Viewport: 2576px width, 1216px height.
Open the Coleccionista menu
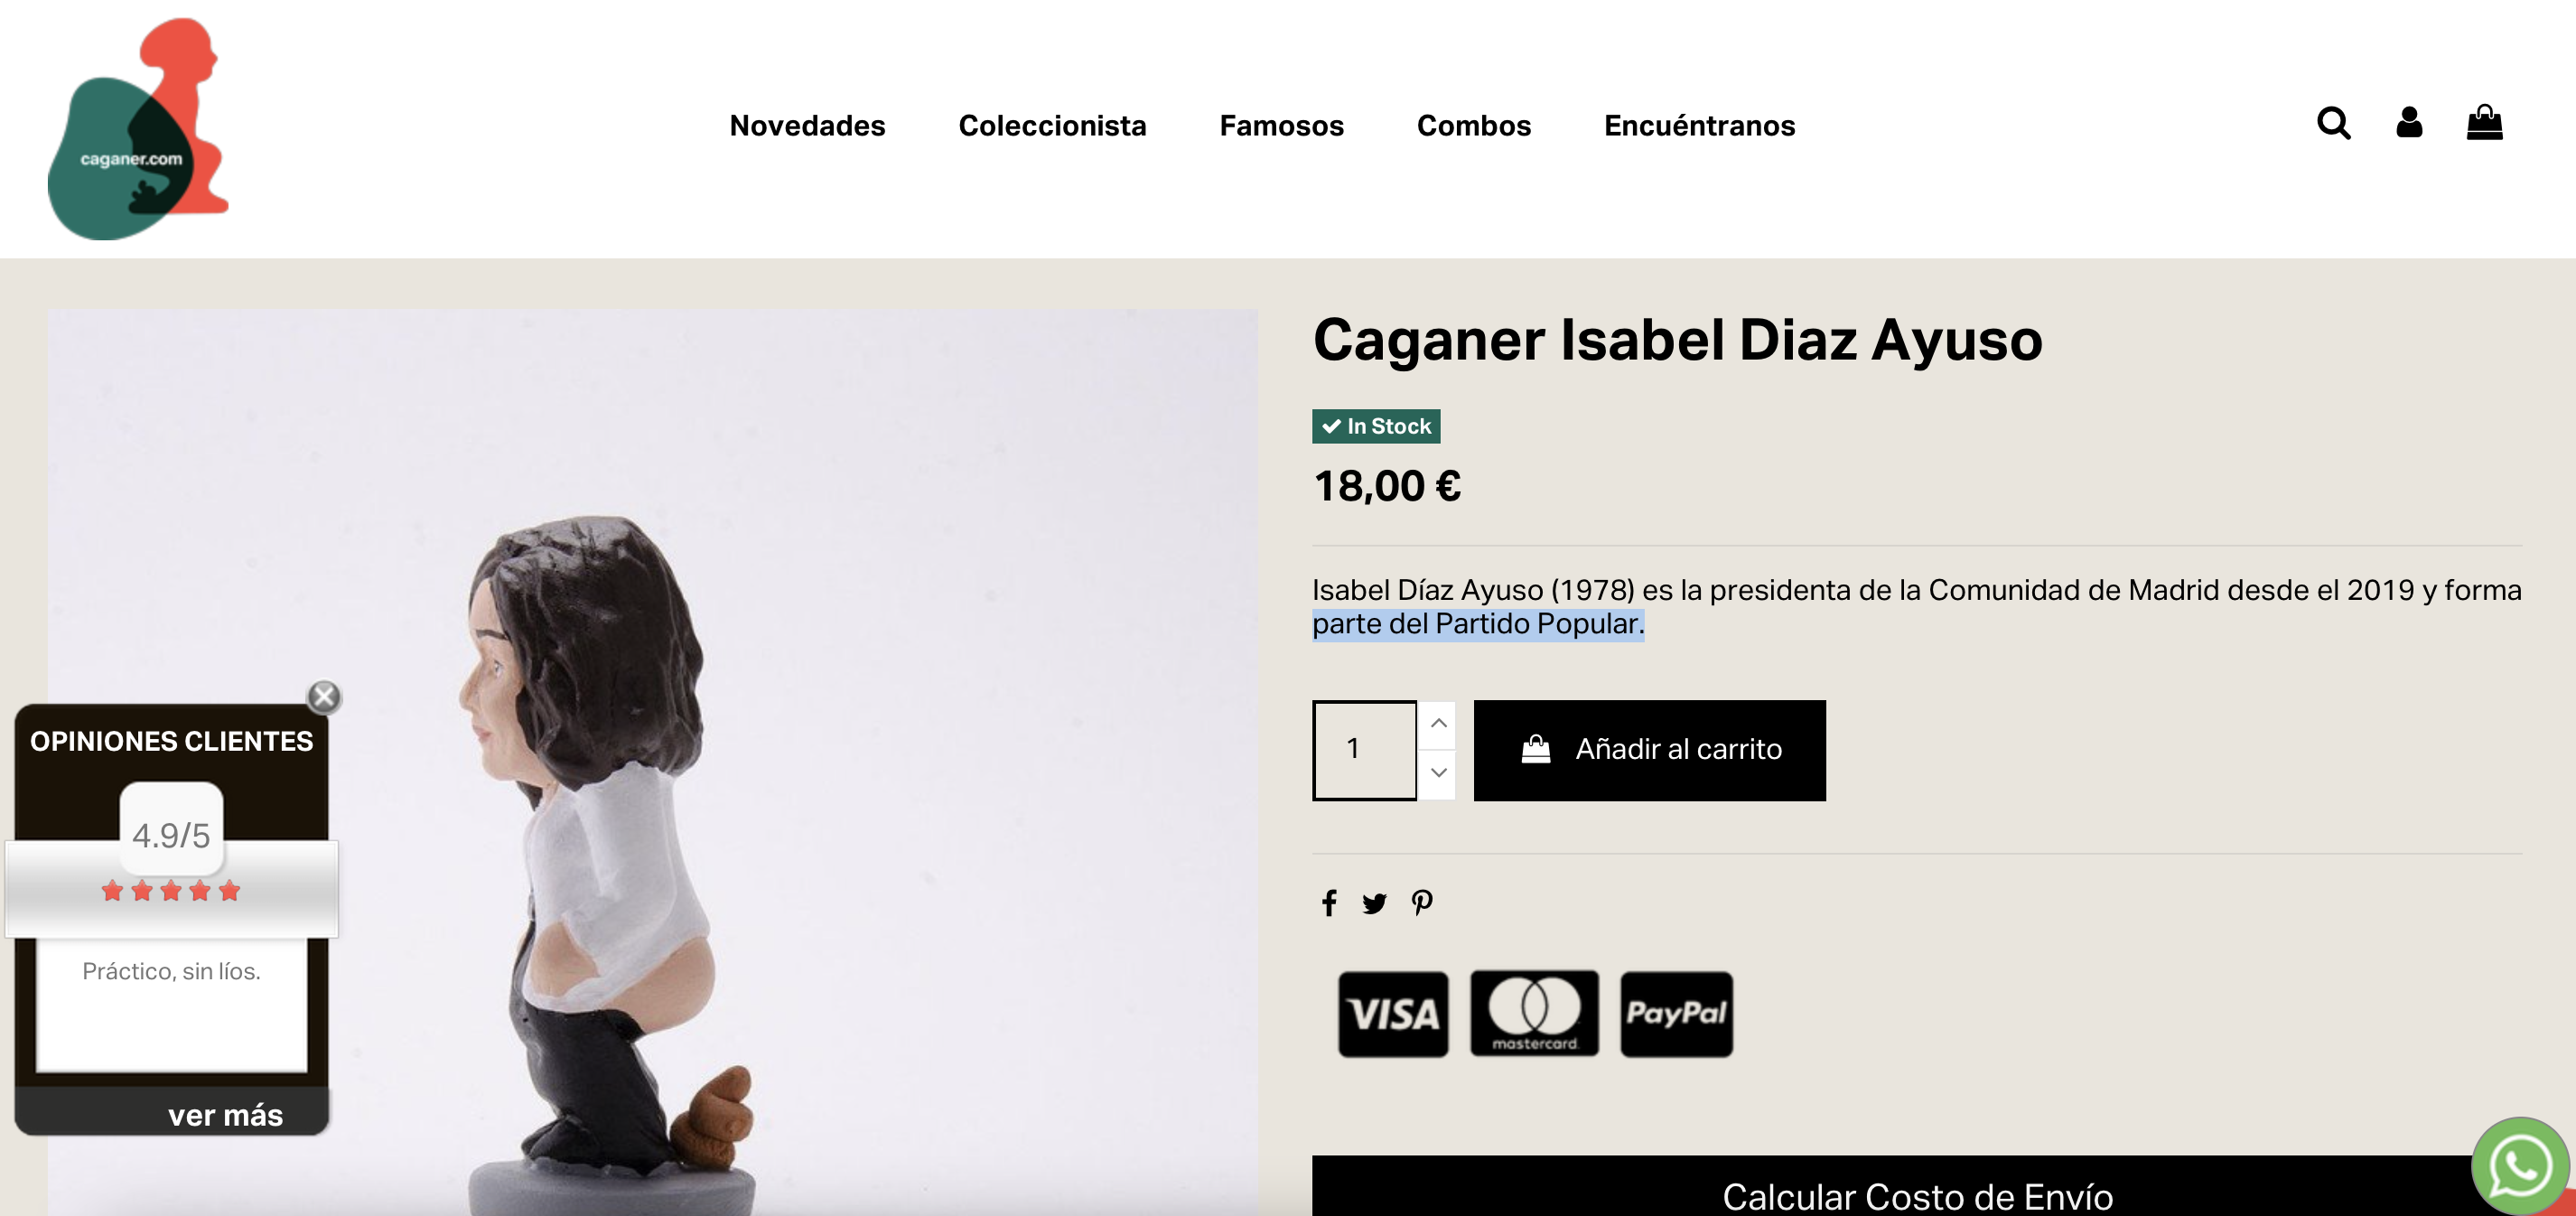[1052, 126]
